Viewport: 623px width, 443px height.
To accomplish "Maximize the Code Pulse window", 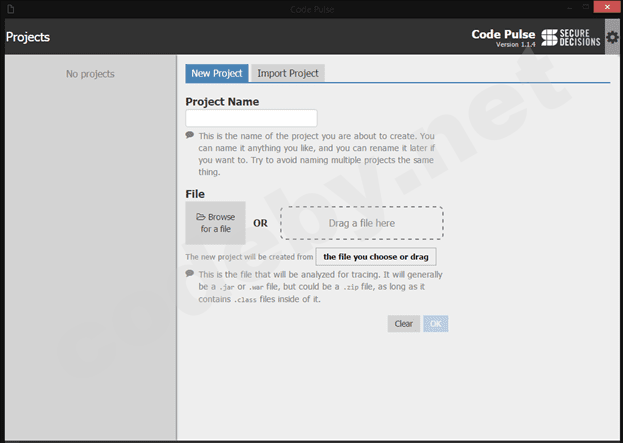I will 586,7.
